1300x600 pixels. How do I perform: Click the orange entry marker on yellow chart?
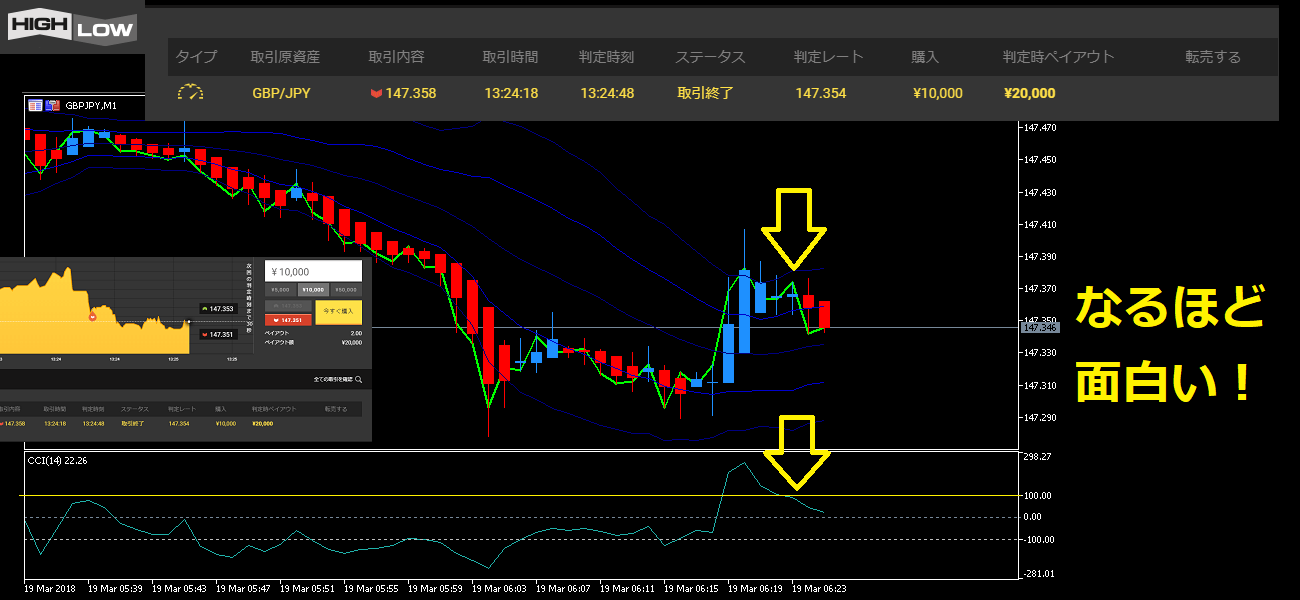click(x=92, y=317)
